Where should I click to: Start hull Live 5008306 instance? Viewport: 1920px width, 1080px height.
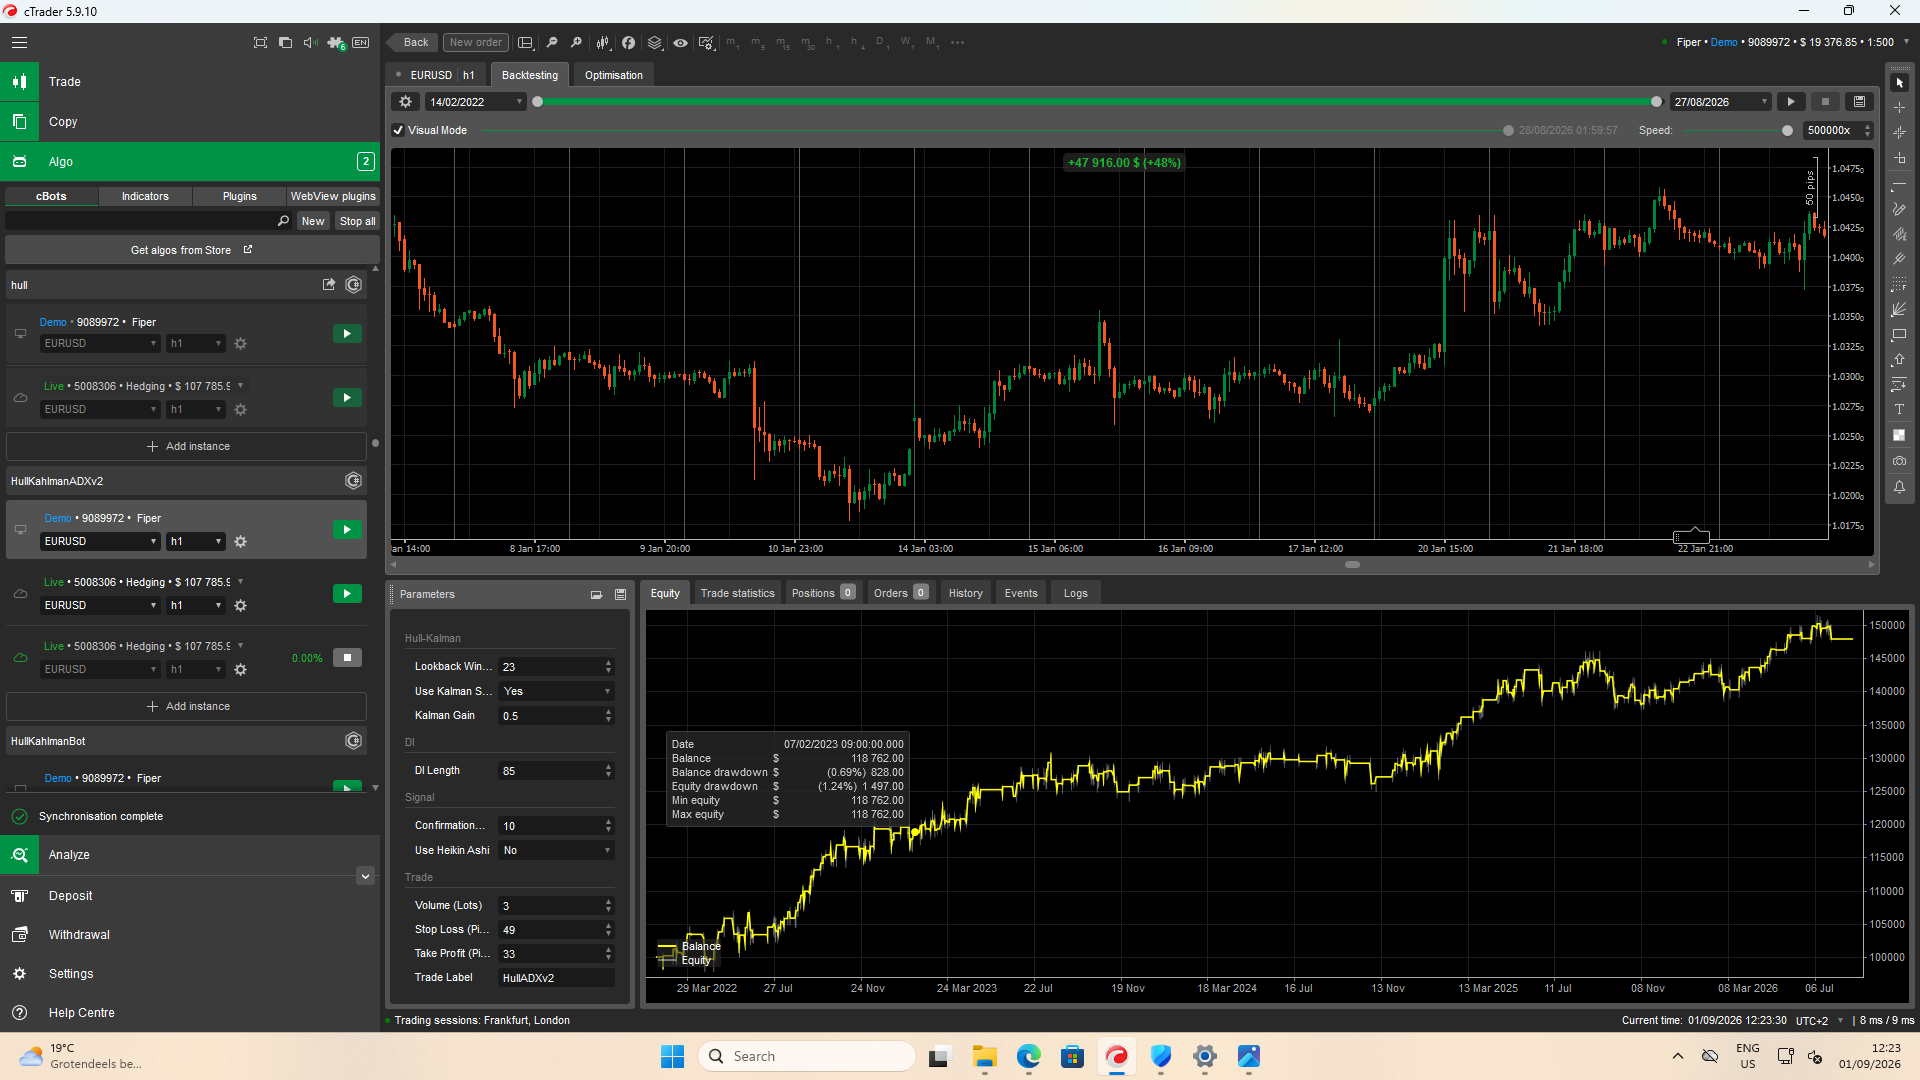point(347,398)
